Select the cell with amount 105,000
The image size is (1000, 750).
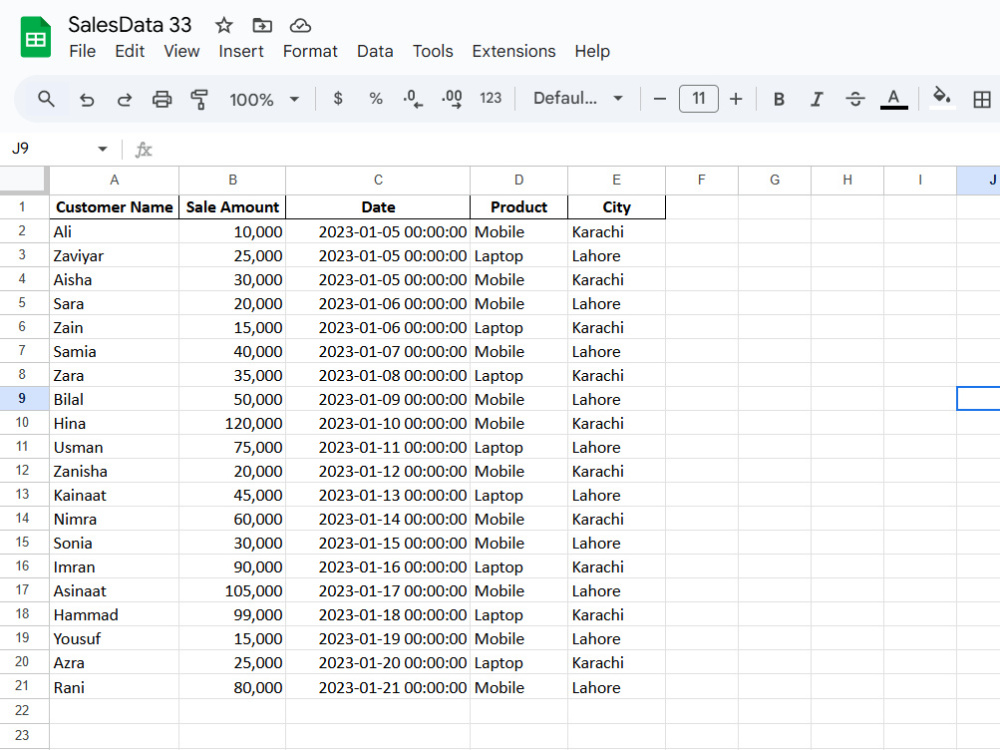pos(232,591)
